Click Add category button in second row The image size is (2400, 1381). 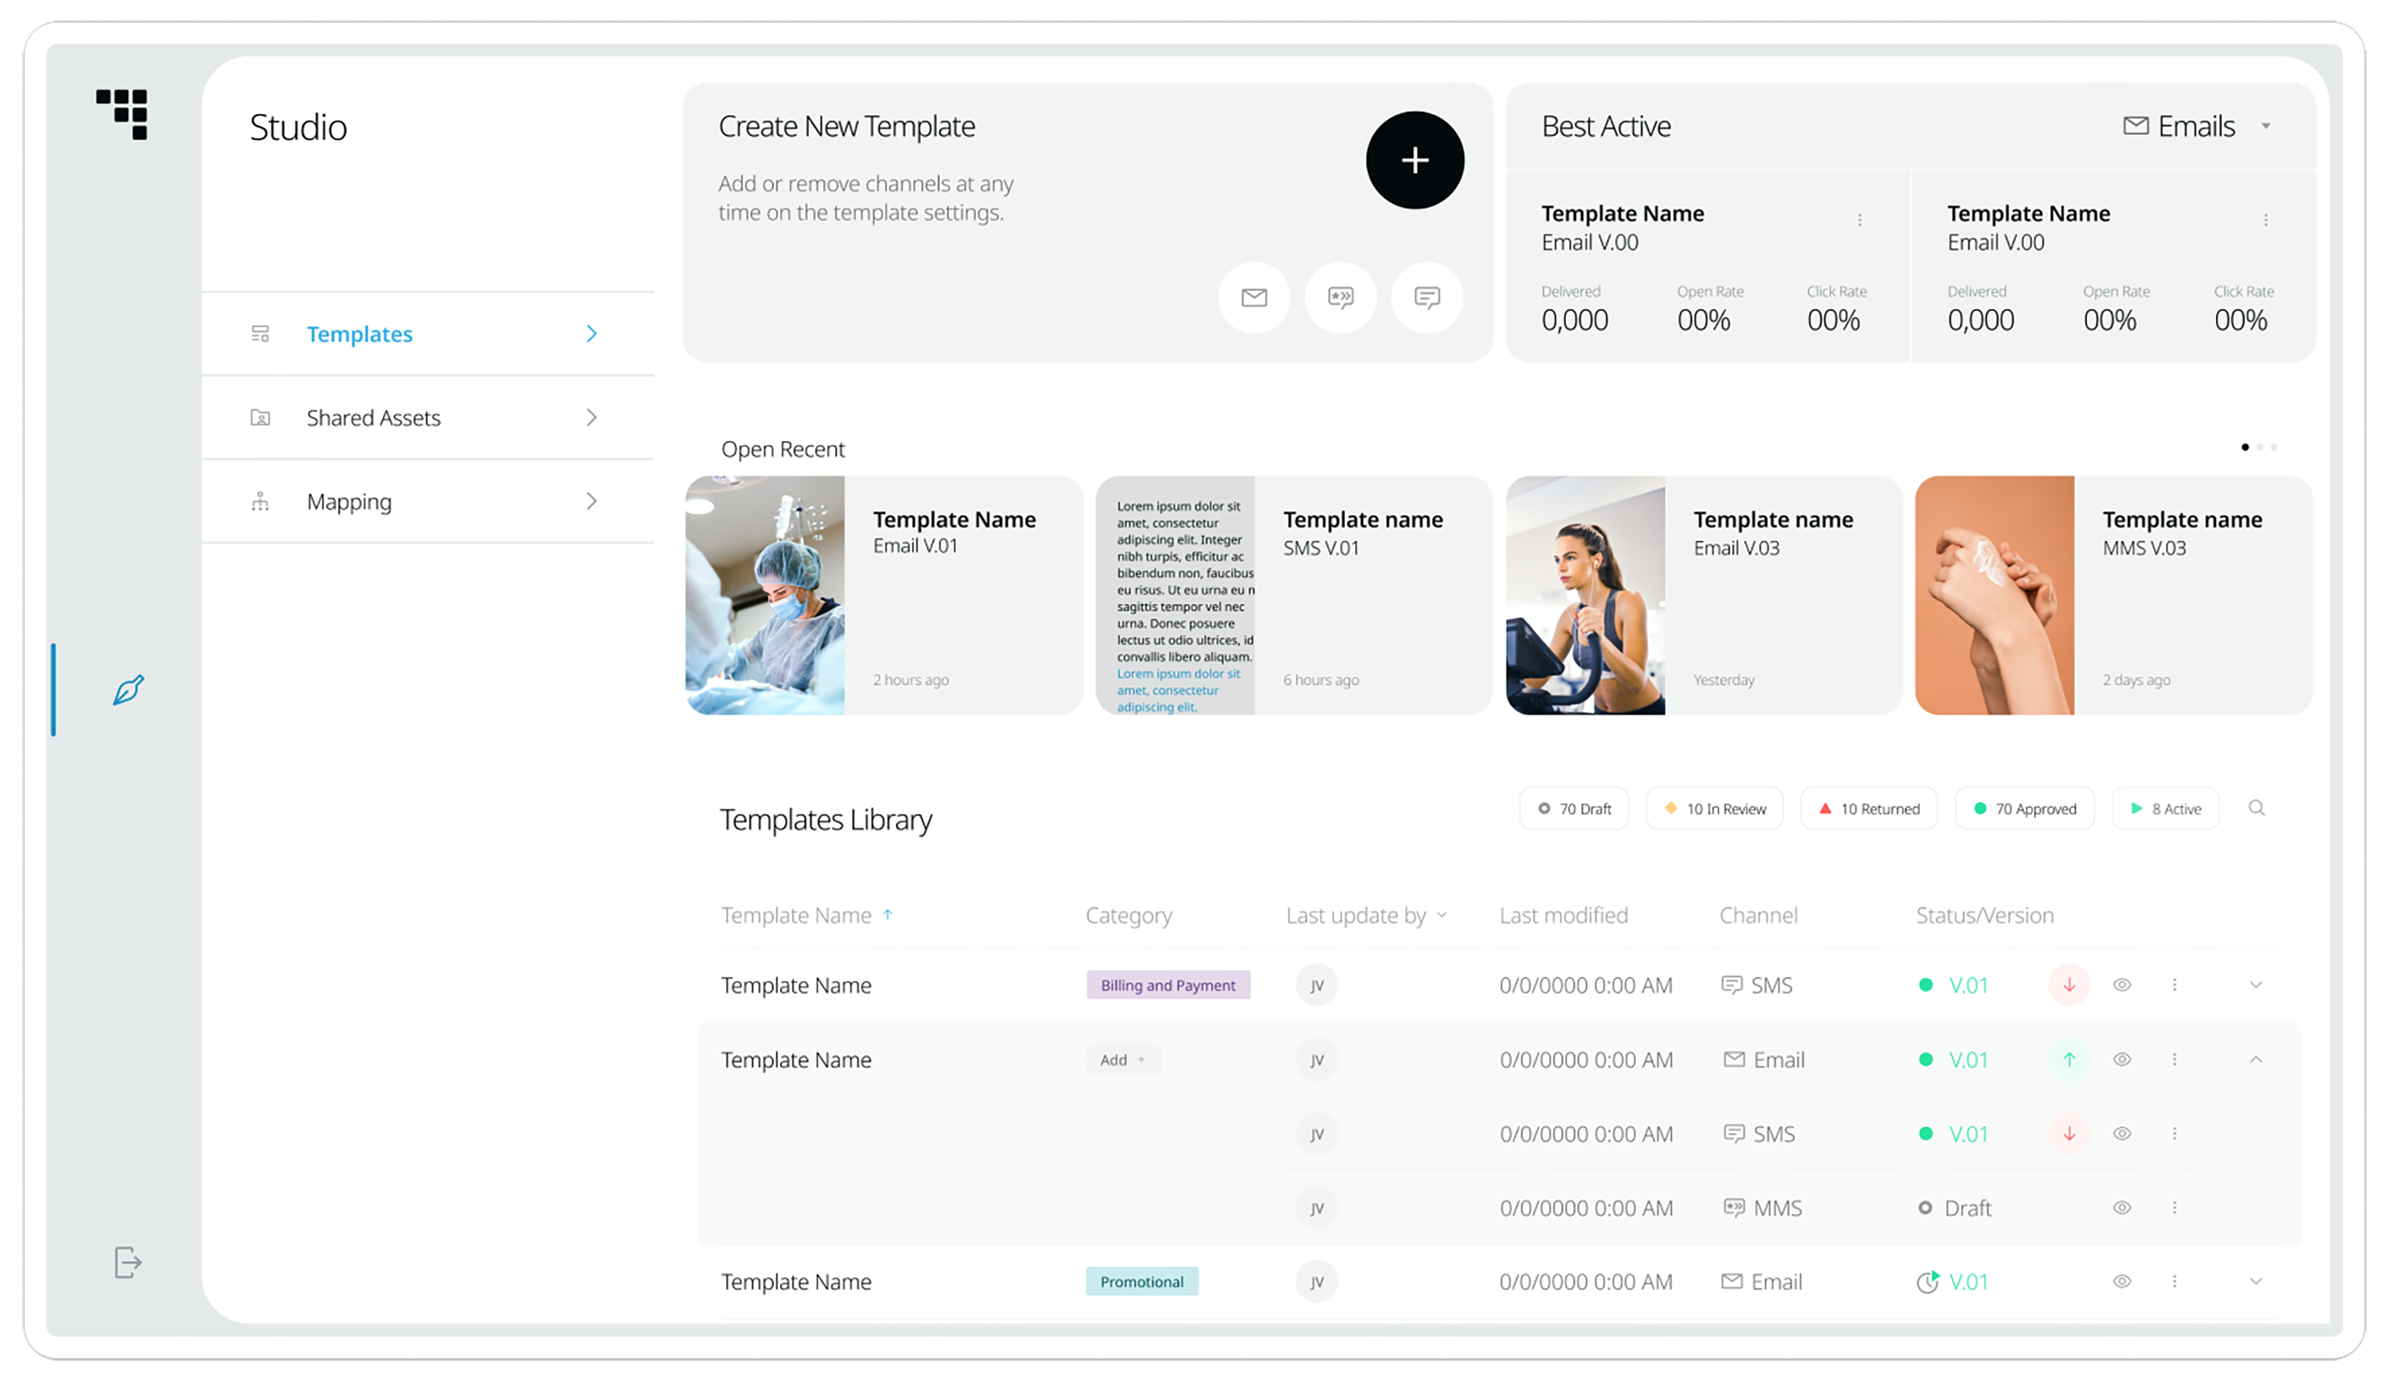pyautogui.click(x=1122, y=1060)
